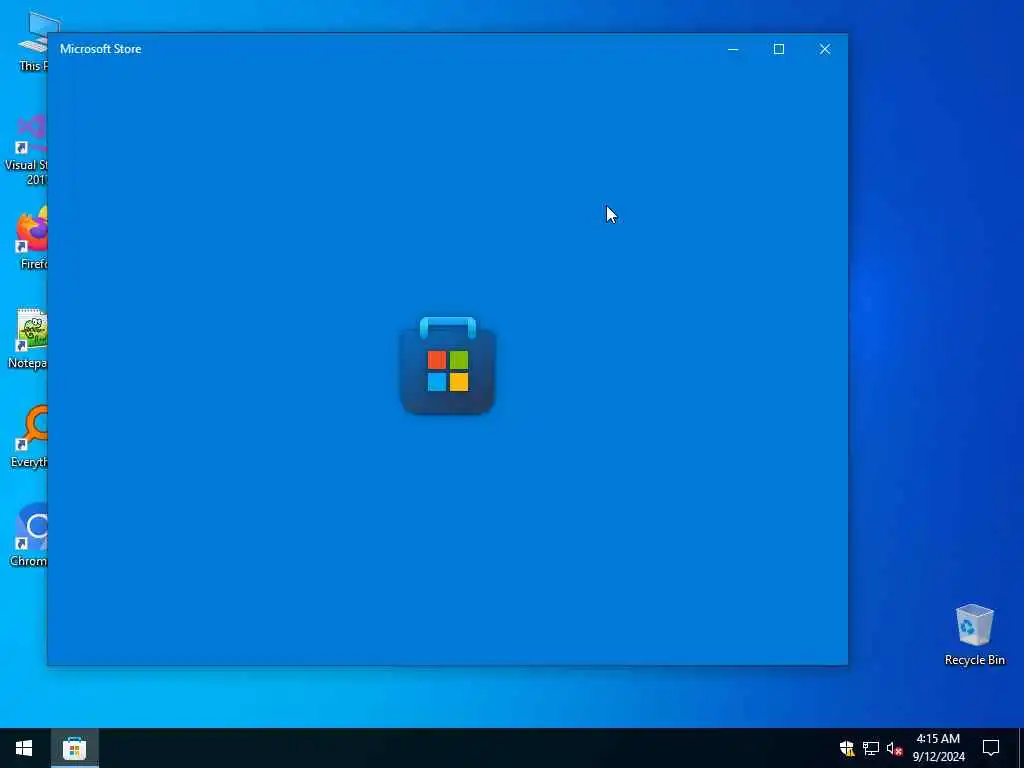Minimize the Microsoft Store window
Image resolution: width=1024 pixels, height=768 pixels.
click(x=733, y=49)
